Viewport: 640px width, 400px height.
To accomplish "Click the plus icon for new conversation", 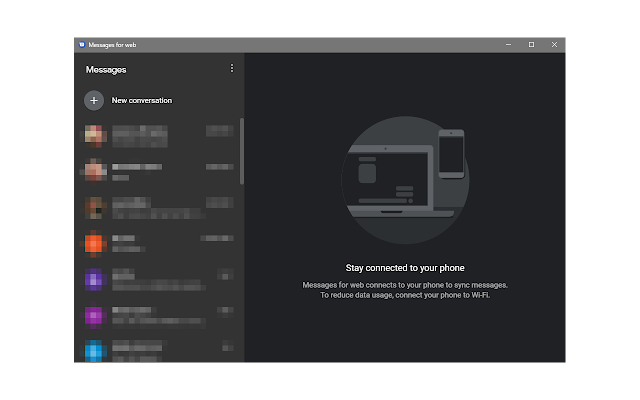I will click(94, 100).
